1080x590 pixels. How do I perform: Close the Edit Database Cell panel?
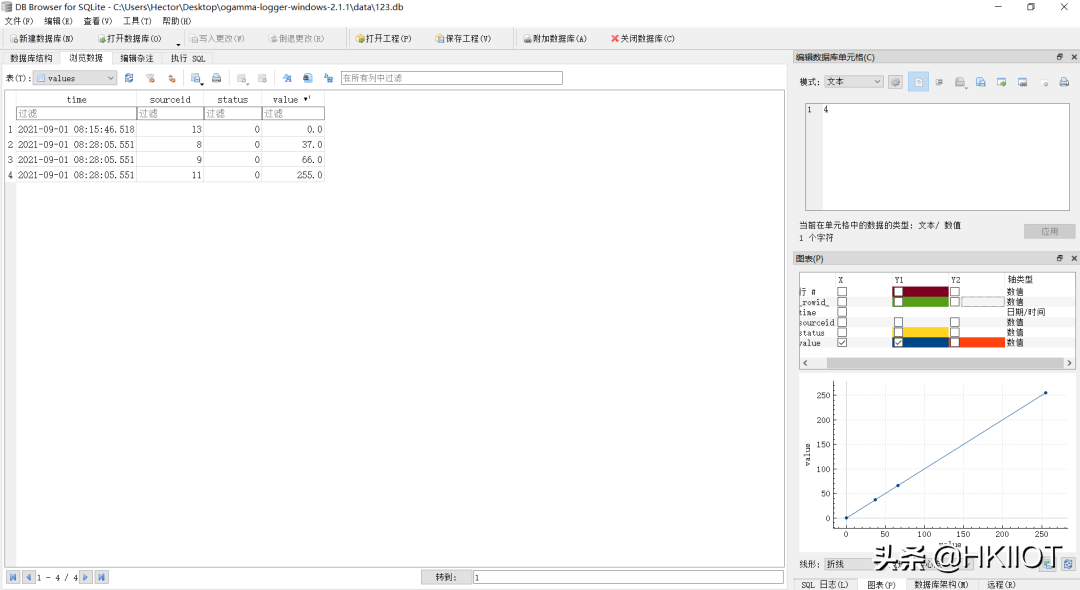coord(1074,57)
